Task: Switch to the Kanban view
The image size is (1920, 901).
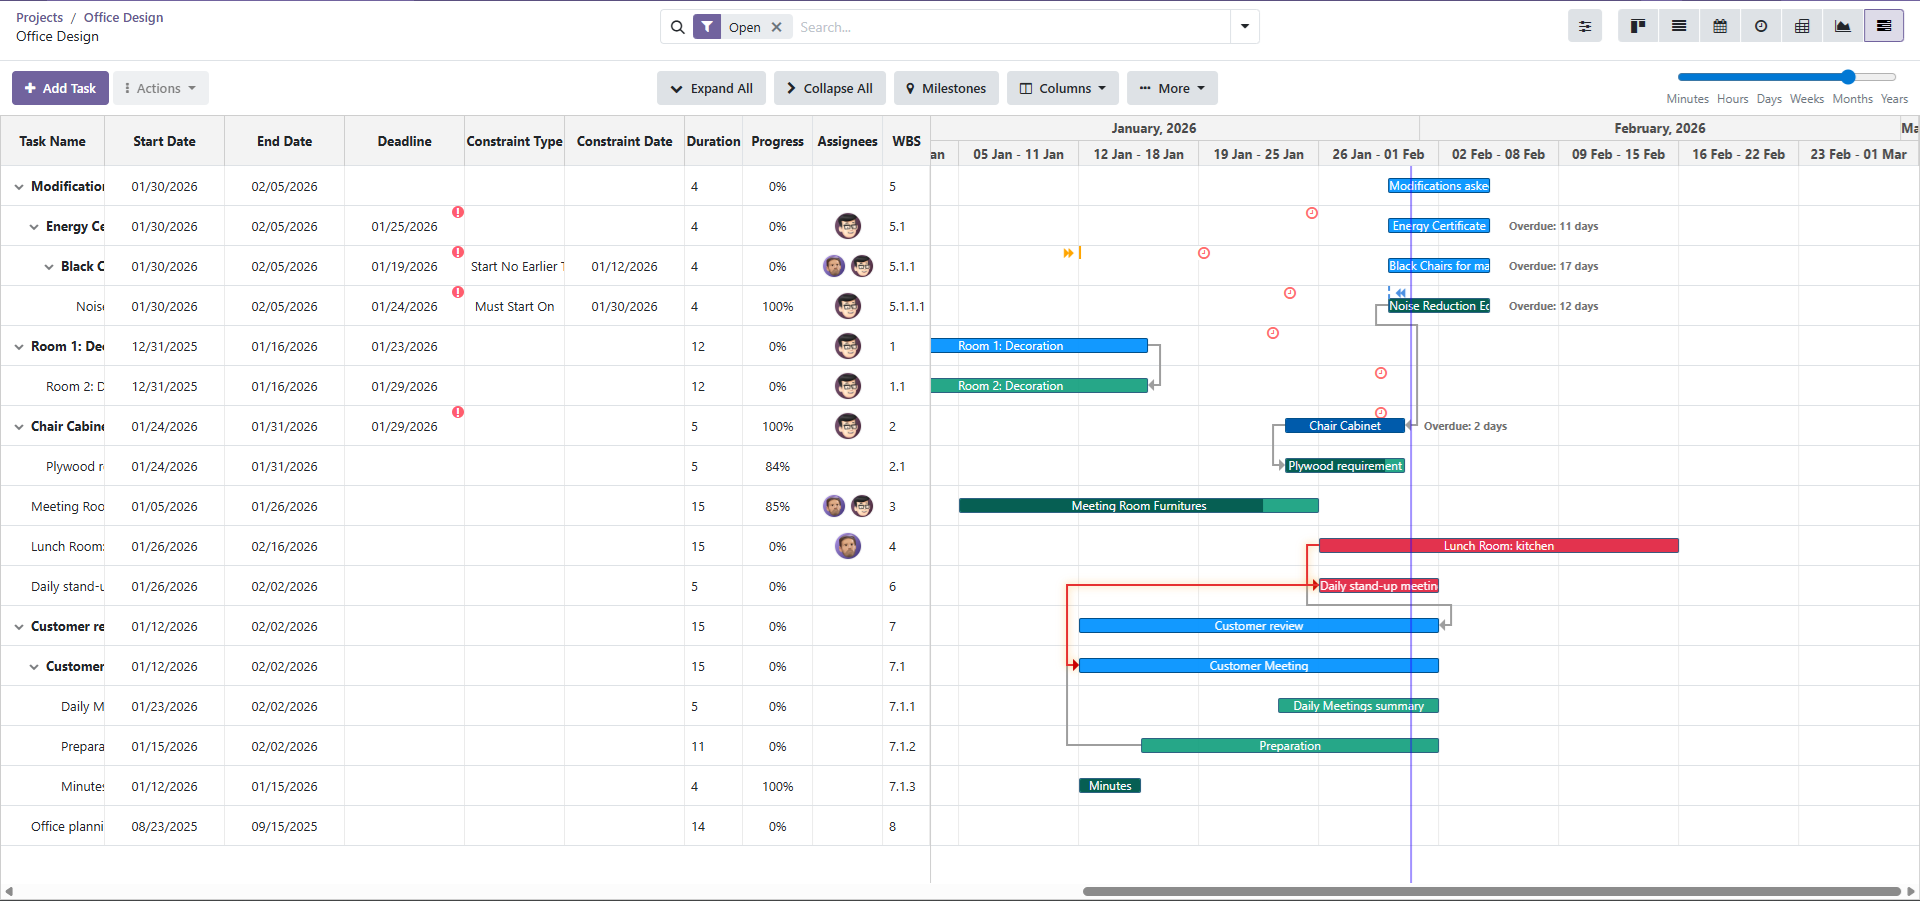Action: (1637, 26)
